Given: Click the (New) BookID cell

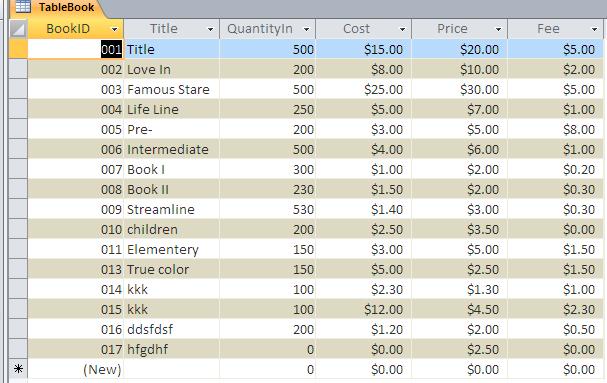Looking at the screenshot, I should 76,369.
